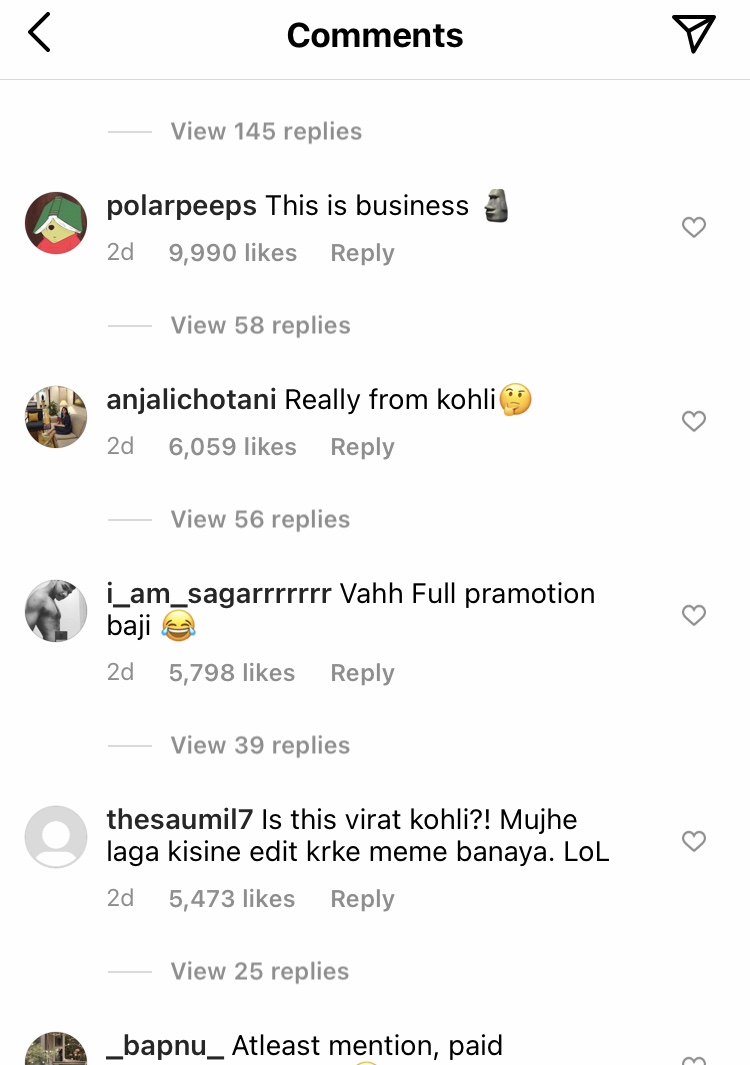
Task: Tap the heart on thesaumil7's comment
Action: coord(694,841)
